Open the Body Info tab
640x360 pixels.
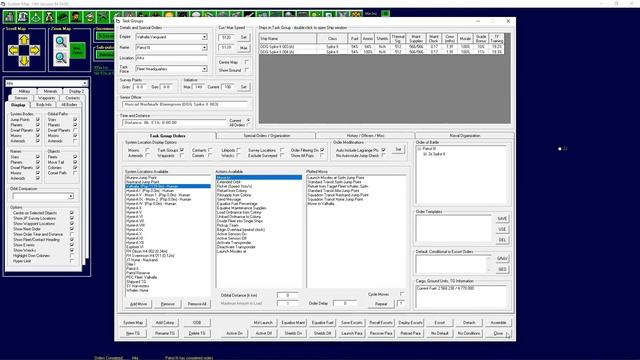pos(44,105)
